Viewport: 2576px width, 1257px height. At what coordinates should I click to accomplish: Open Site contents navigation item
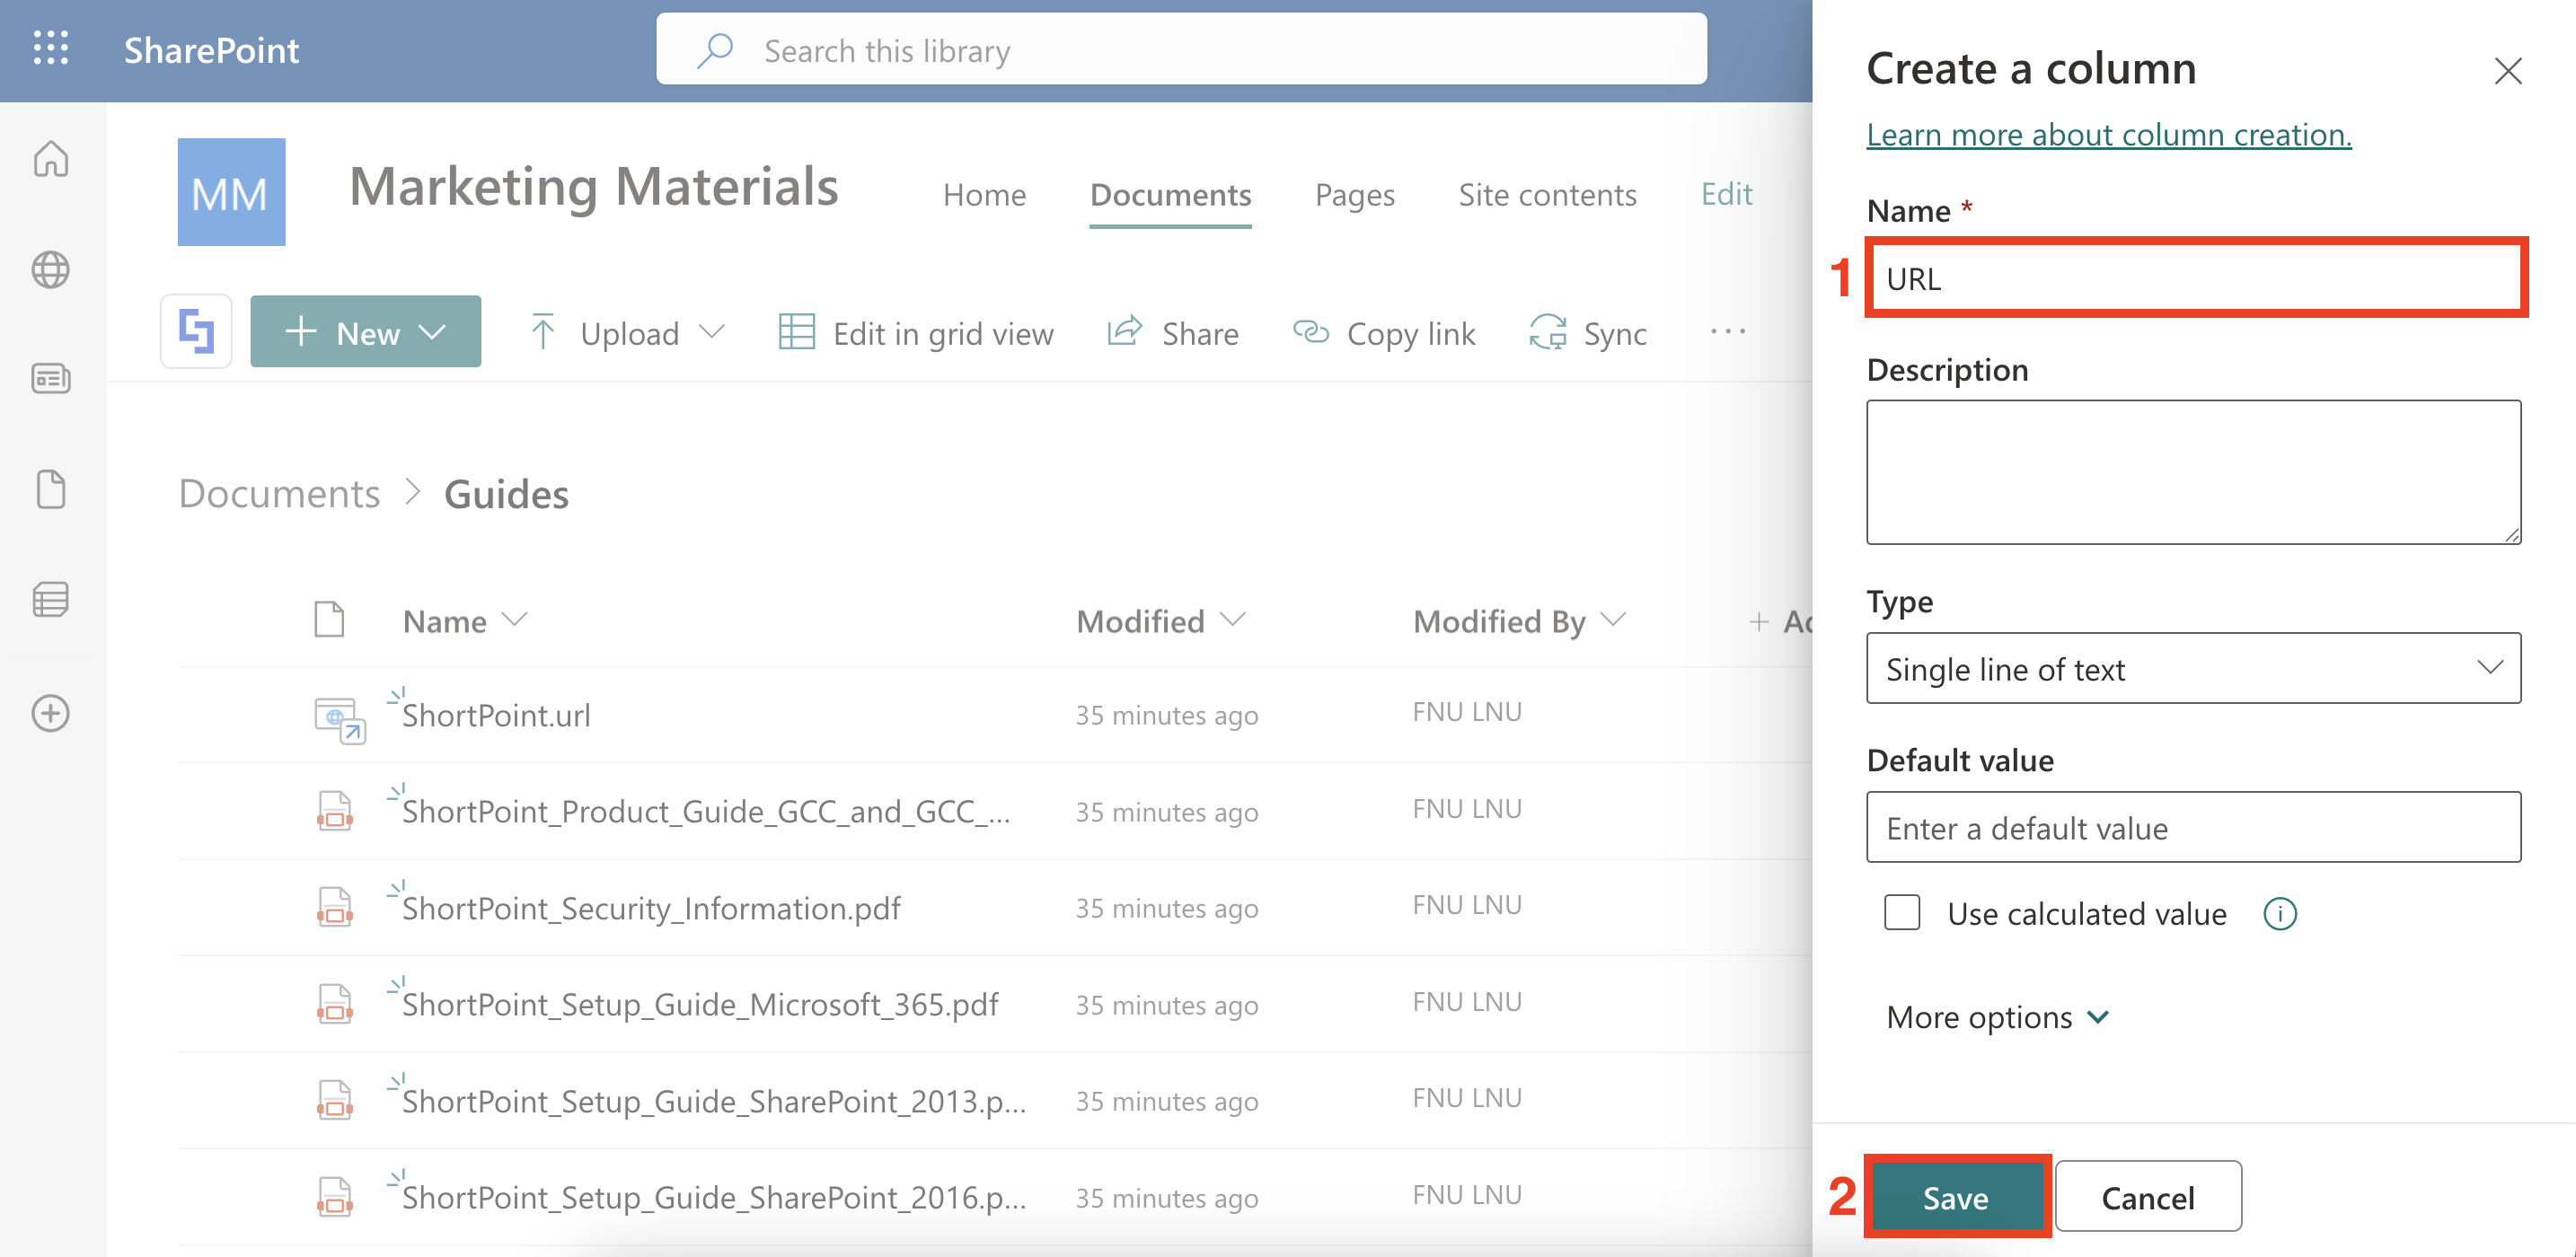[1547, 195]
